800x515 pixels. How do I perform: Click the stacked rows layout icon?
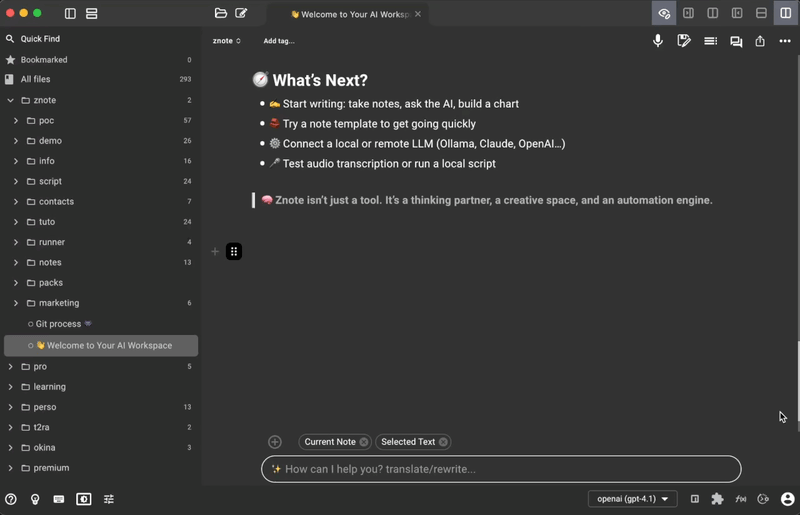pyautogui.click(x=91, y=13)
